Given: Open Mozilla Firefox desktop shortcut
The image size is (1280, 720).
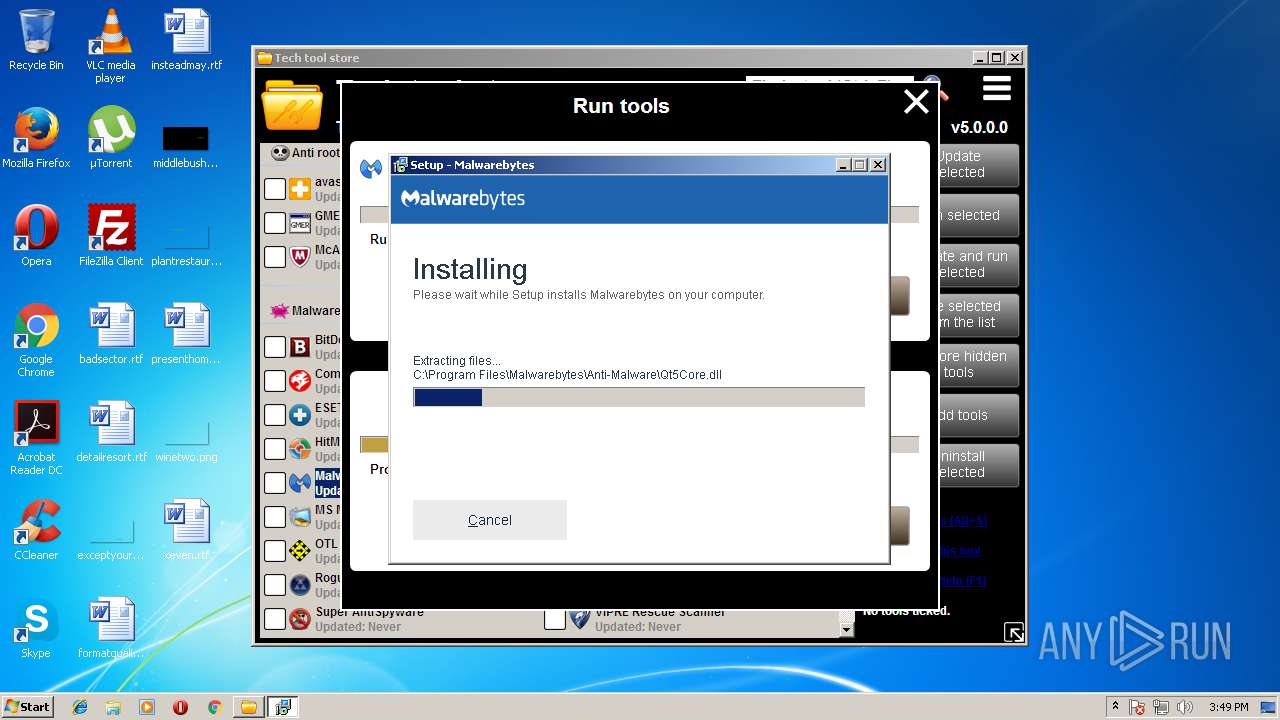Looking at the screenshot, I should click(x=36, y=138).
